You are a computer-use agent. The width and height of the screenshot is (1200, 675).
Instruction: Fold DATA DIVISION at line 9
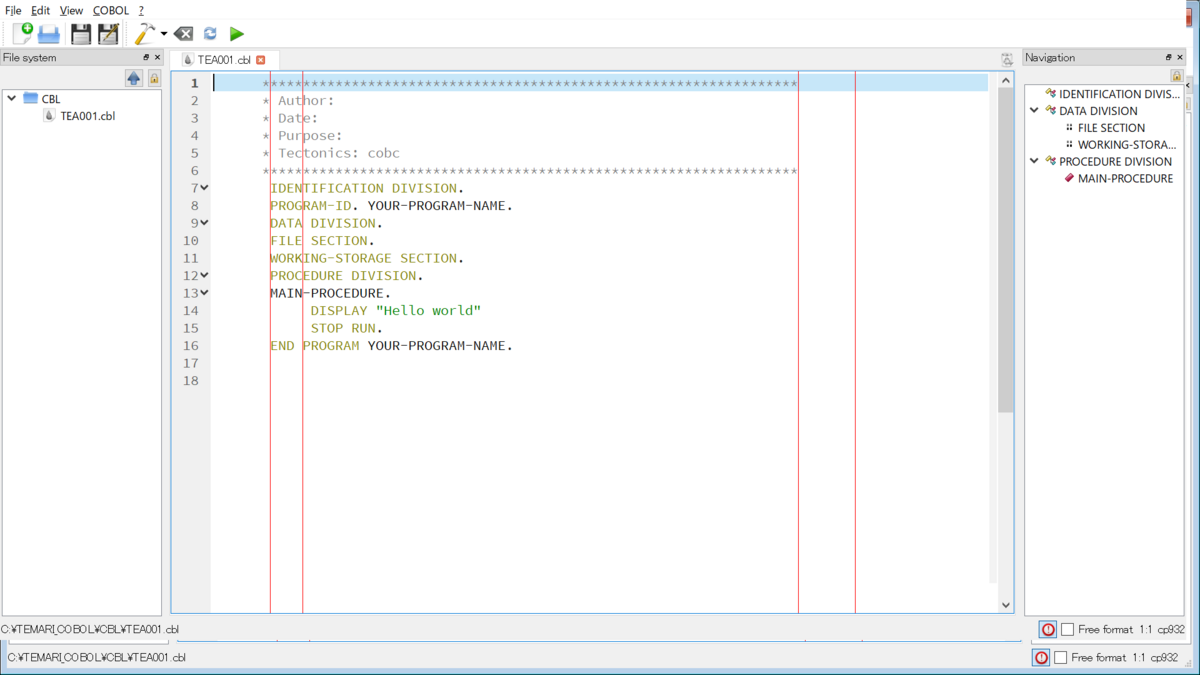[204, 223]
